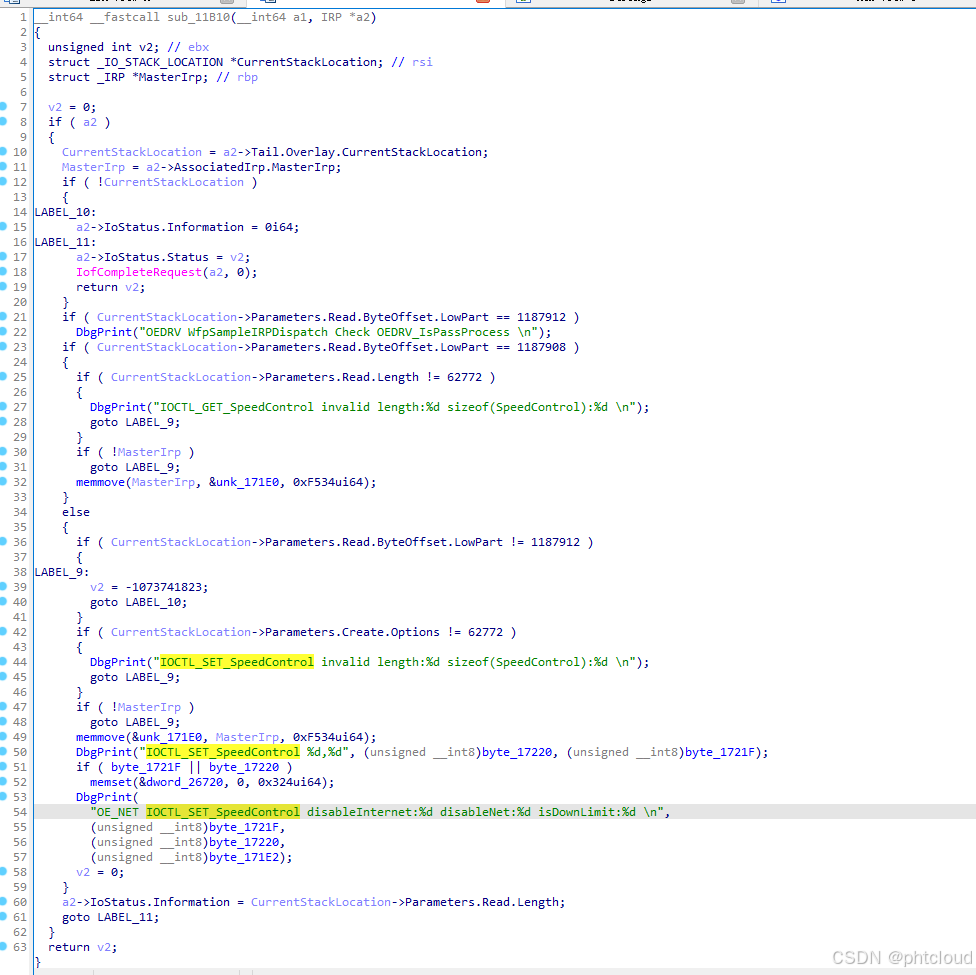
Task: Click MasterIrp variable declaration on line 5
Action: point(173,77)
